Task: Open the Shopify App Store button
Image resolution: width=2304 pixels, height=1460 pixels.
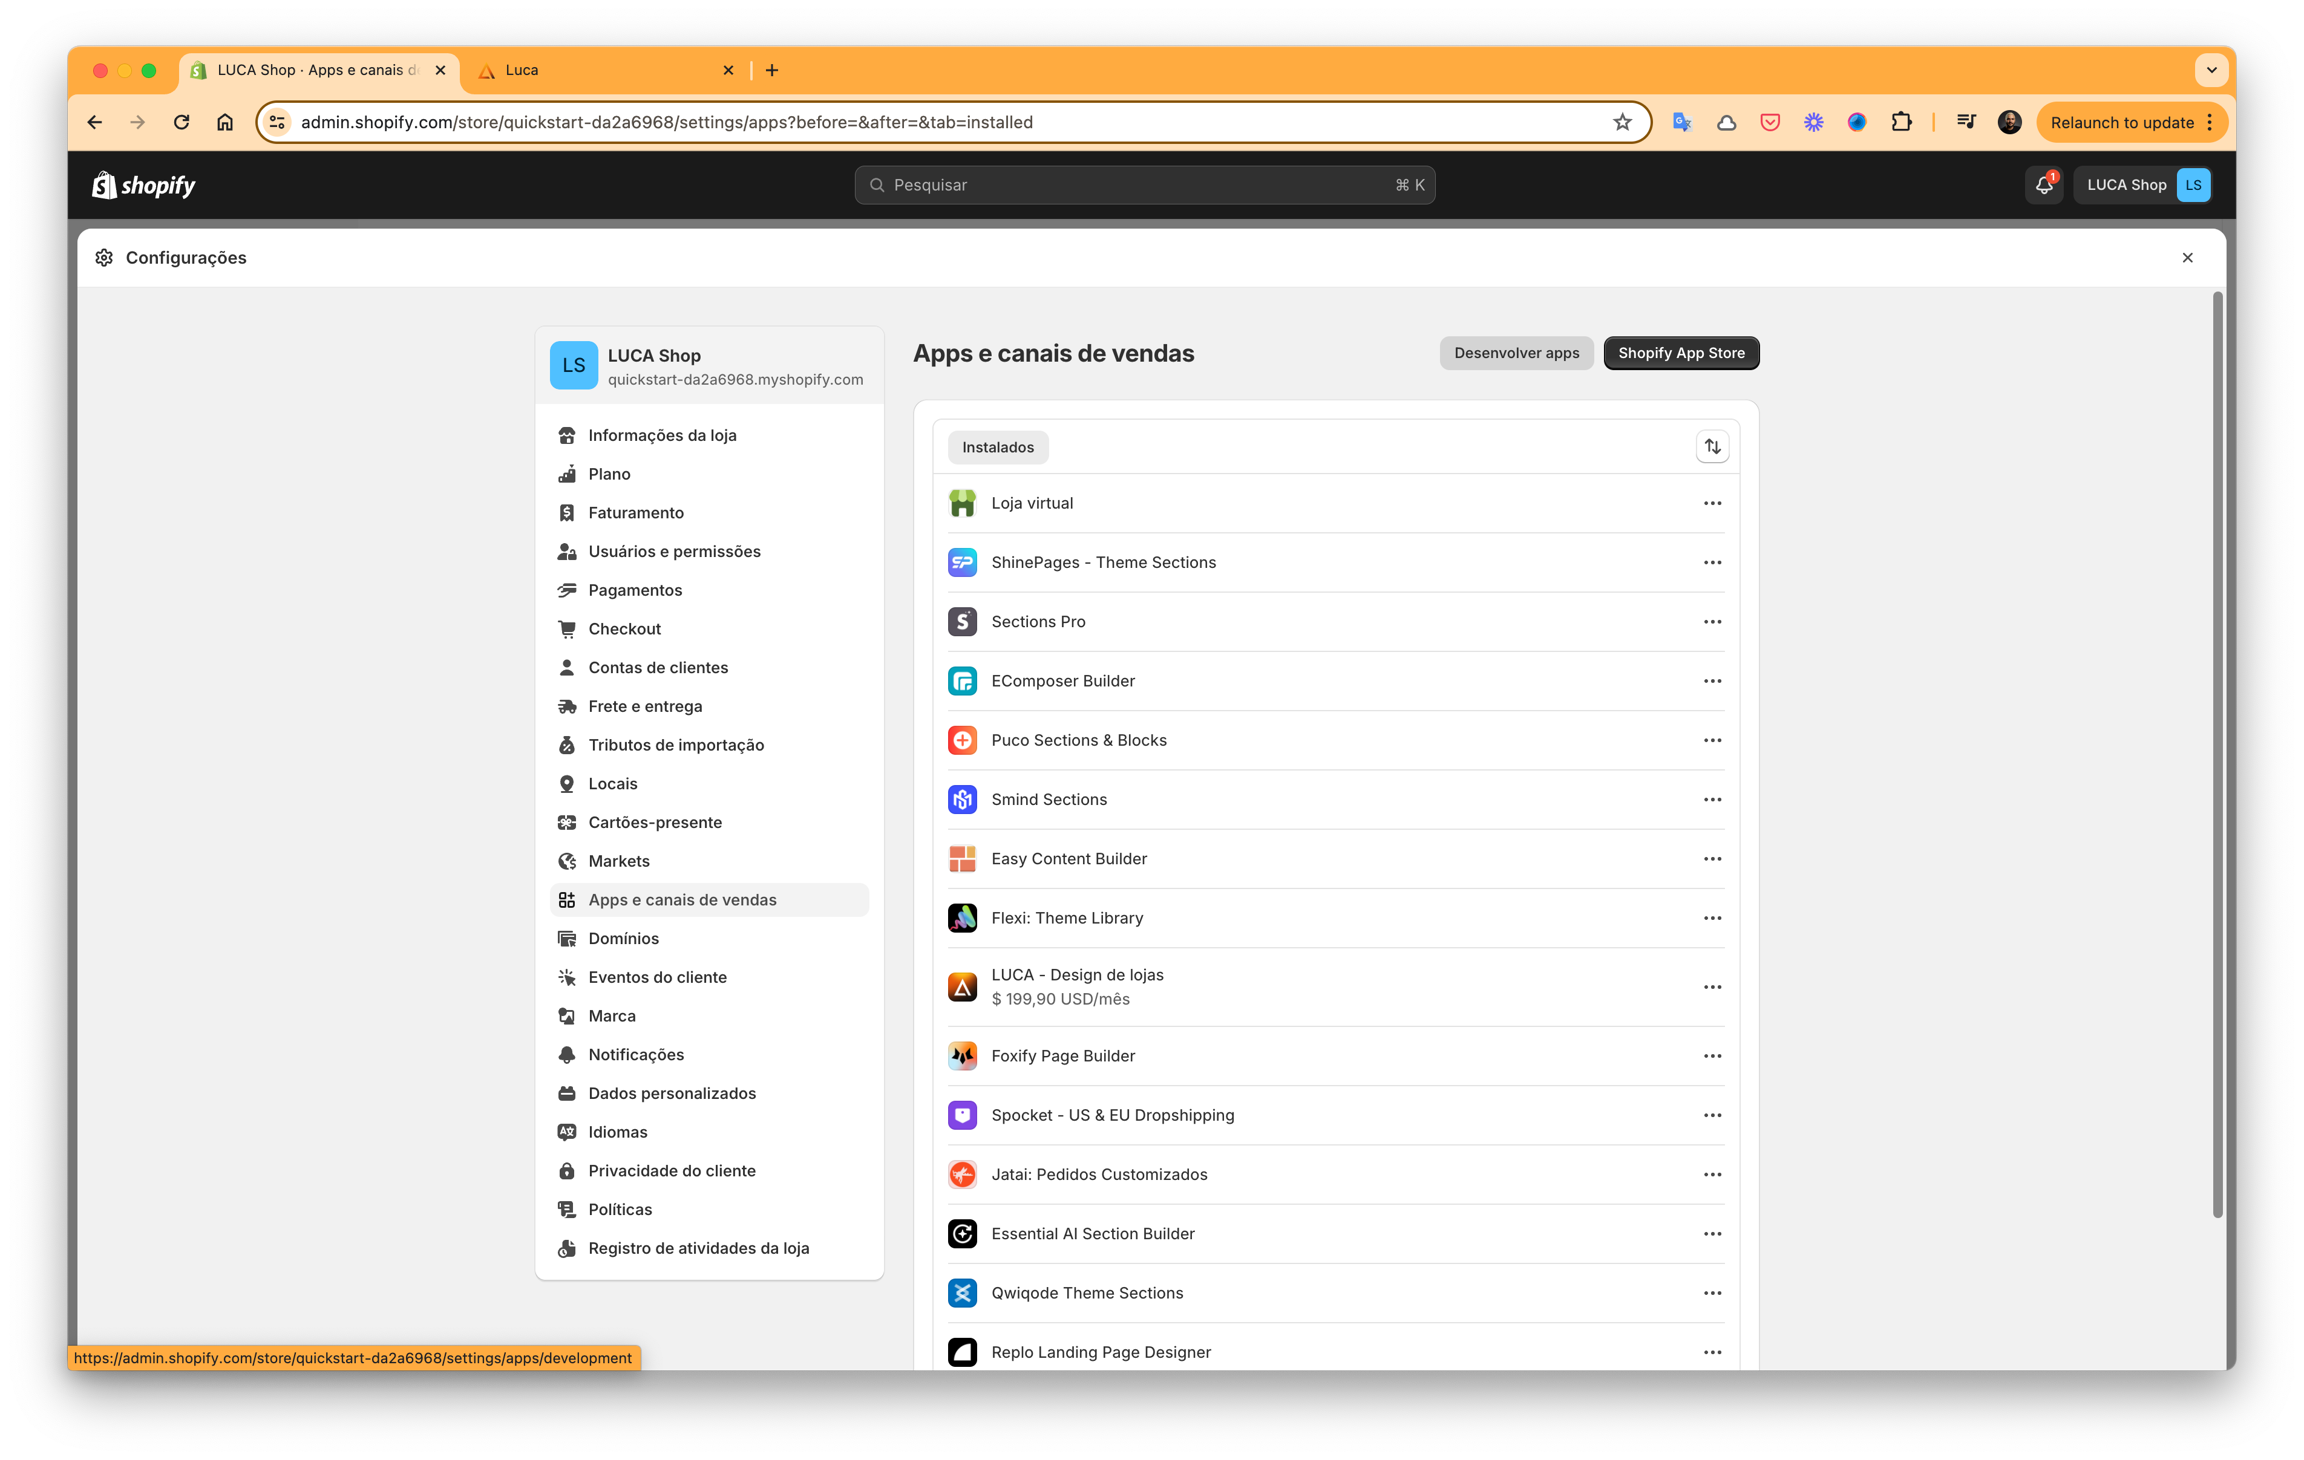Action: click(x=1681, y=353)
